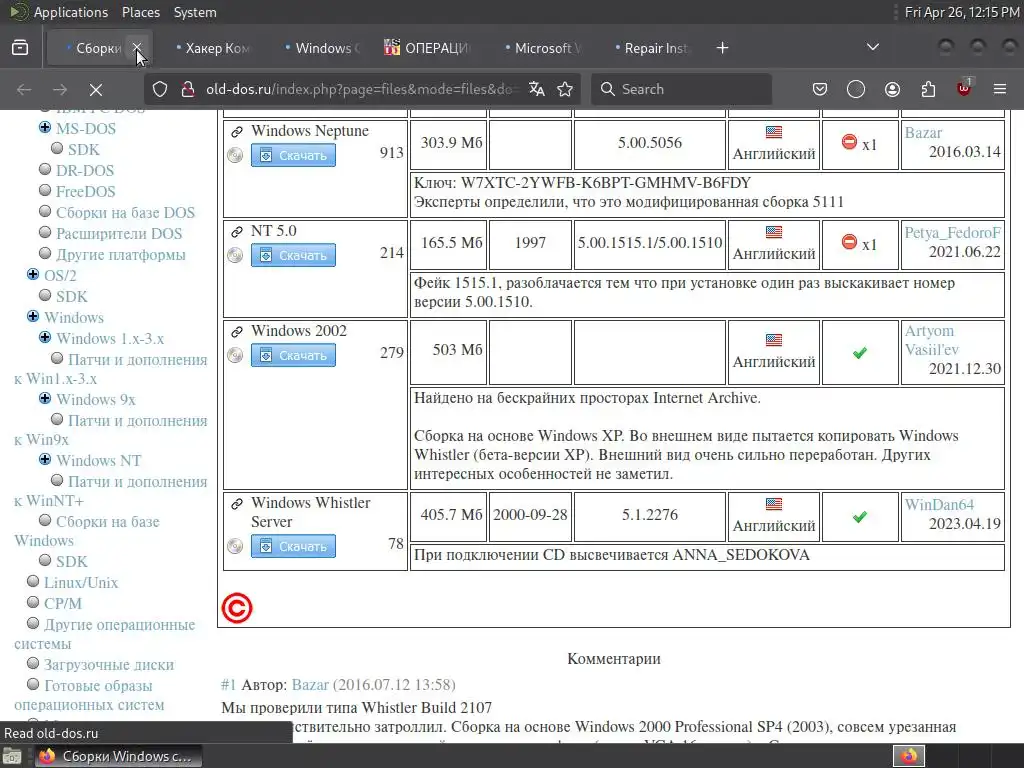This screenshot has width=1024, height=768.
Task: Go back with the back arrow
Action: 24,89
